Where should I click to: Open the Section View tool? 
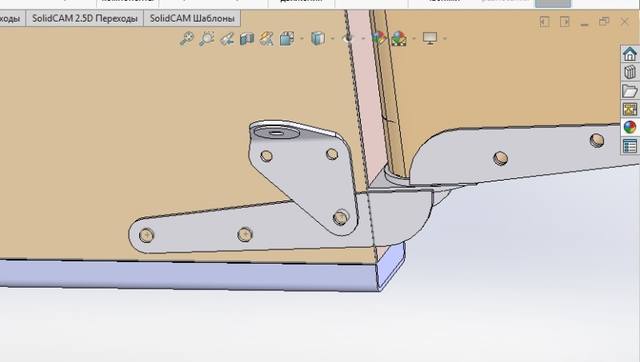click(x=247, y=39)
